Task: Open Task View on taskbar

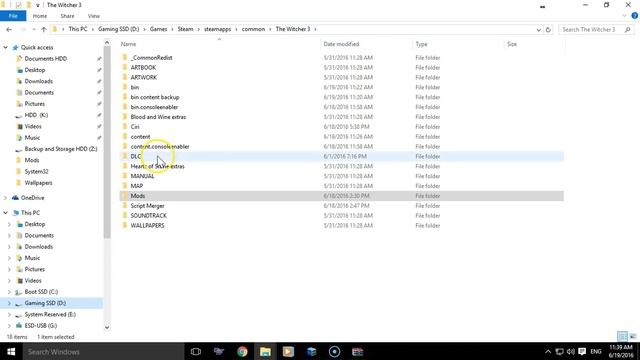Action: (x=196, y=351)
